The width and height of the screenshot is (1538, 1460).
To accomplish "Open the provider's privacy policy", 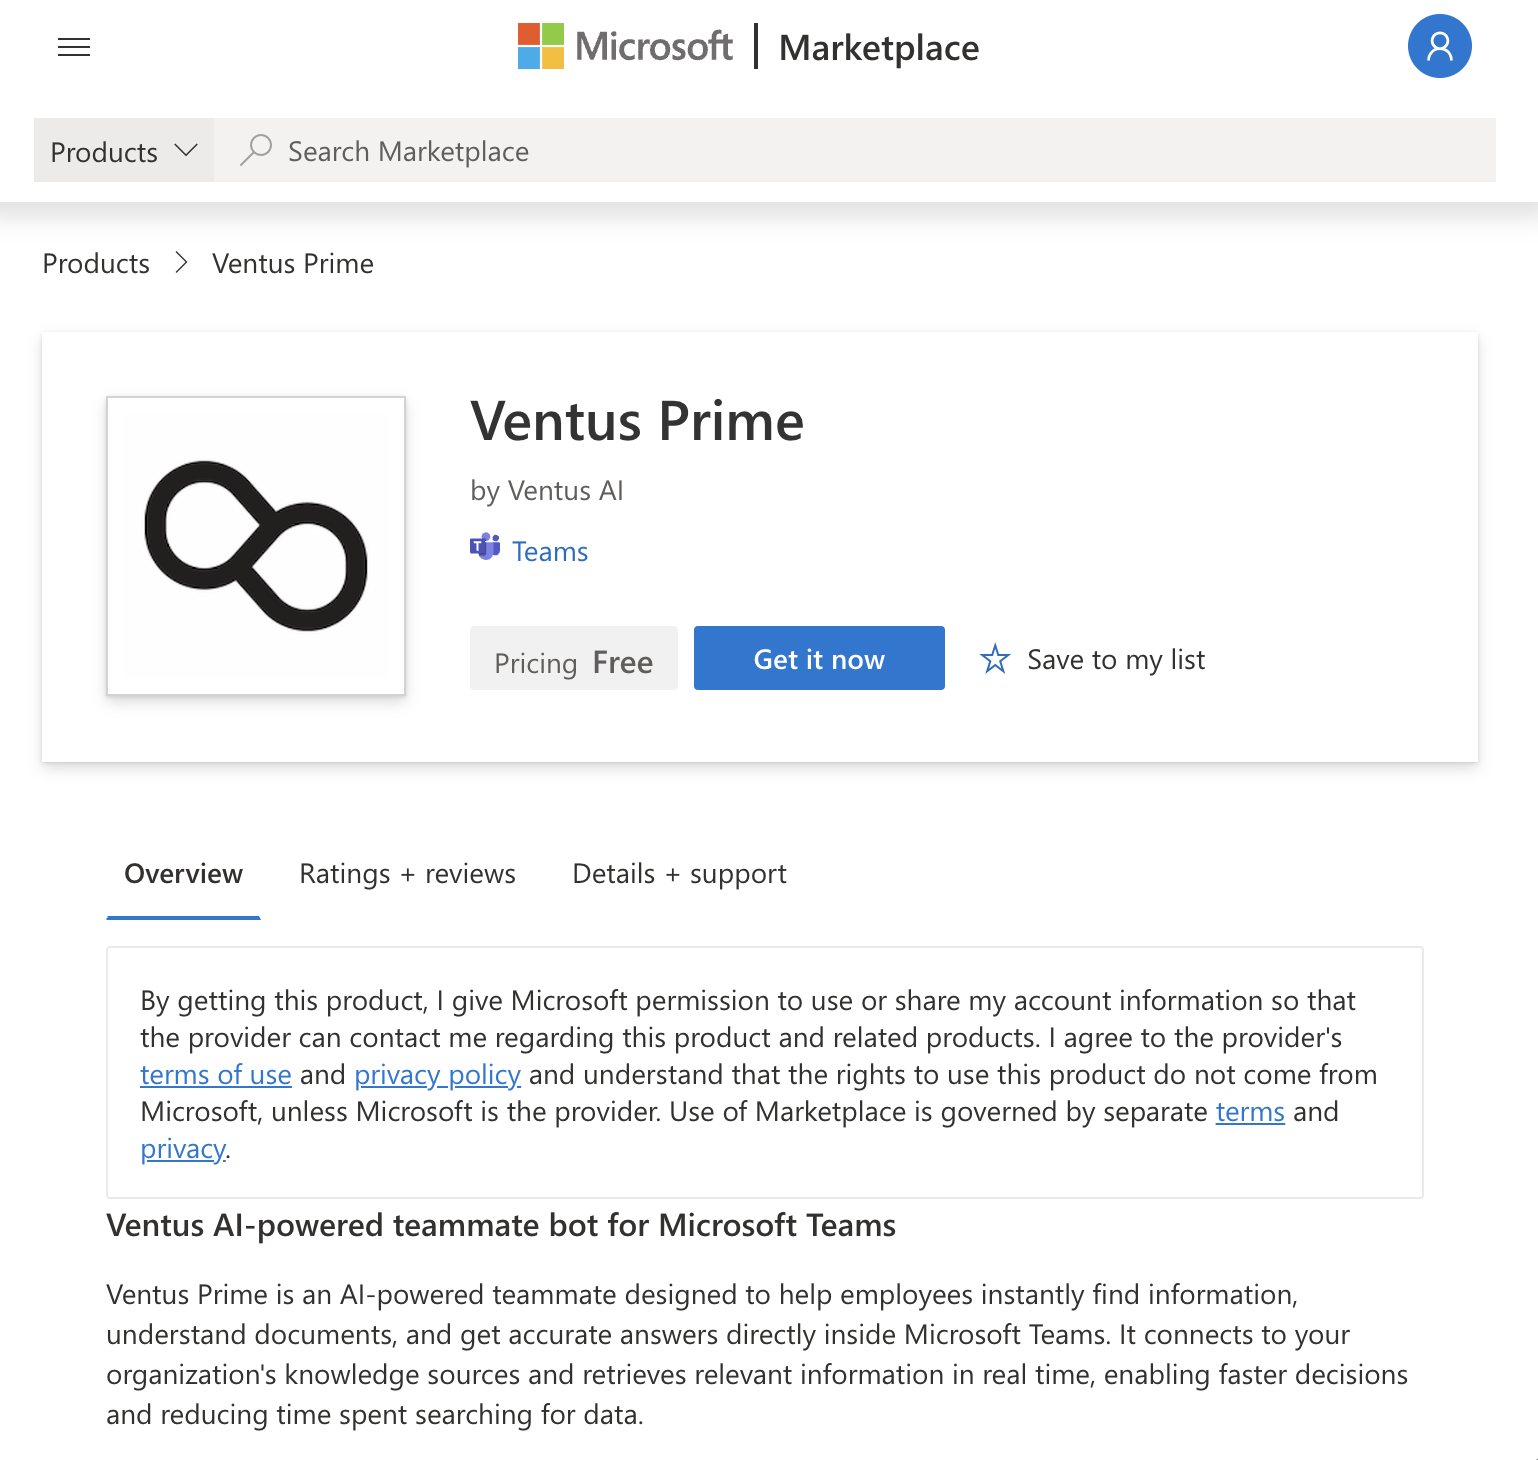I will (437, 1074).
